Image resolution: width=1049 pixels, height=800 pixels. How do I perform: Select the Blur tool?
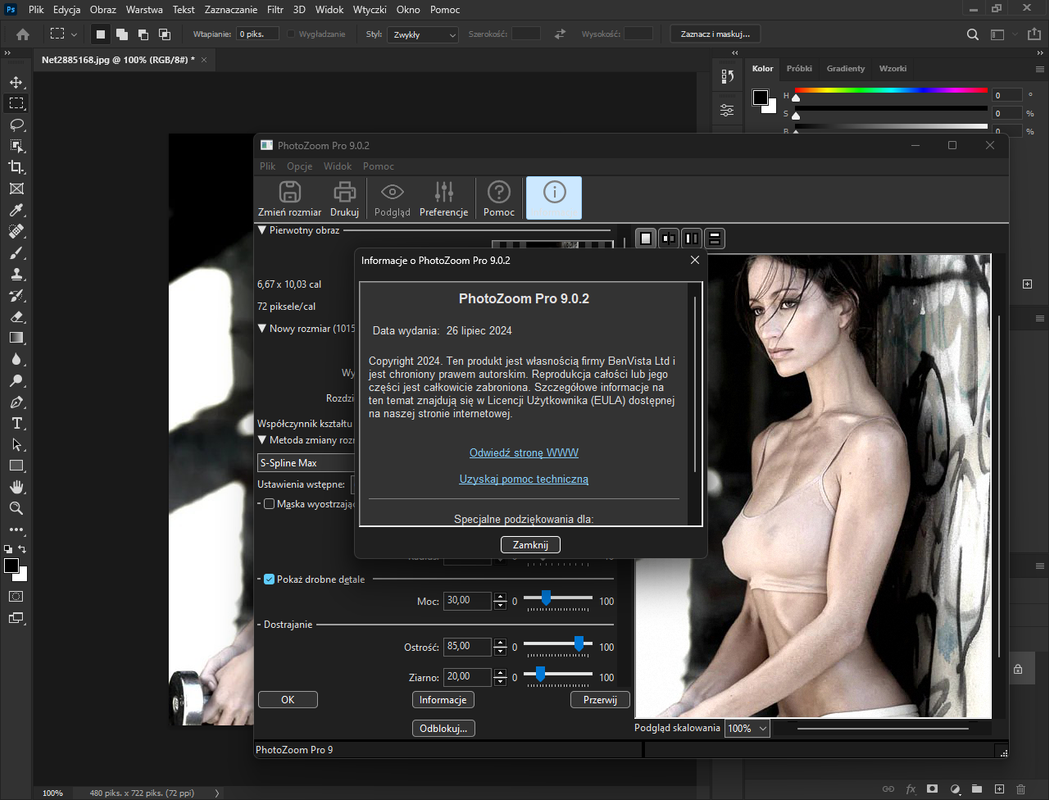click(x=16, y=359)
